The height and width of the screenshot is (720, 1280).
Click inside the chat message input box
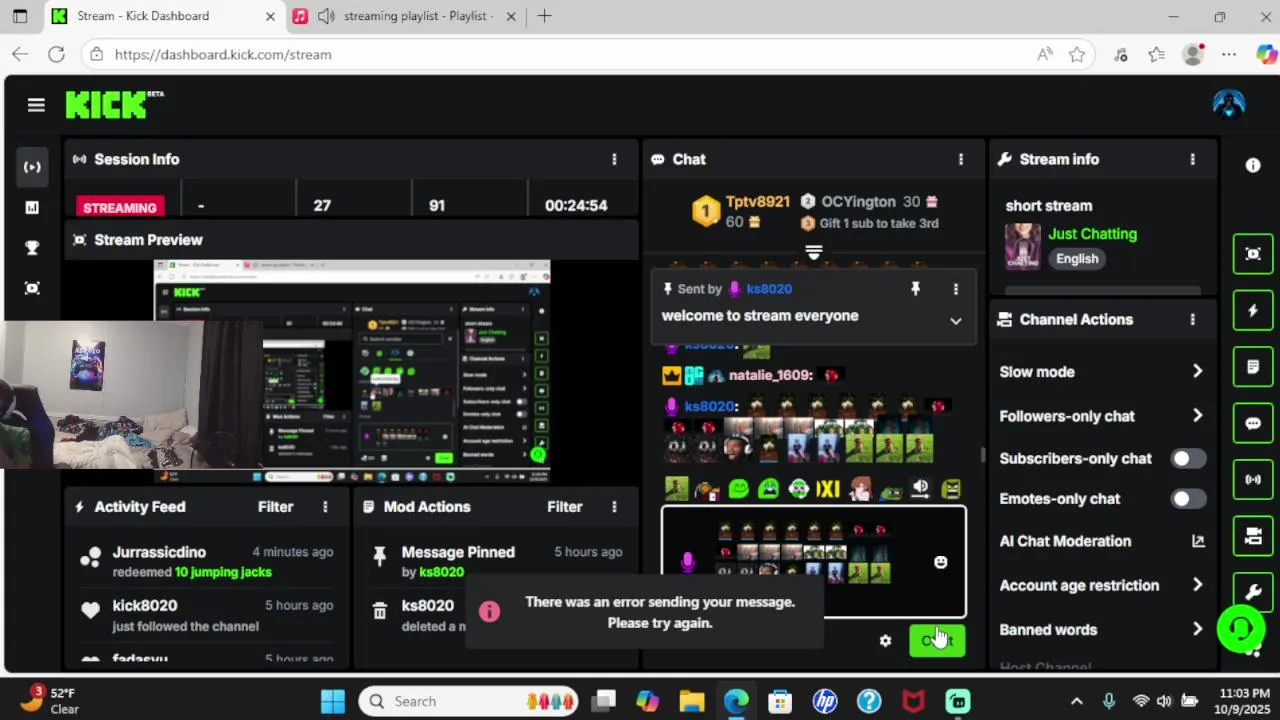(x=813, y=562)
